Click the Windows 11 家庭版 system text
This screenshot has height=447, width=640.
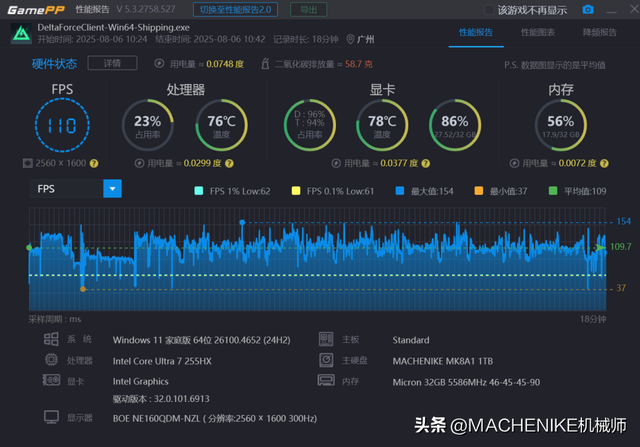point(202,340)
